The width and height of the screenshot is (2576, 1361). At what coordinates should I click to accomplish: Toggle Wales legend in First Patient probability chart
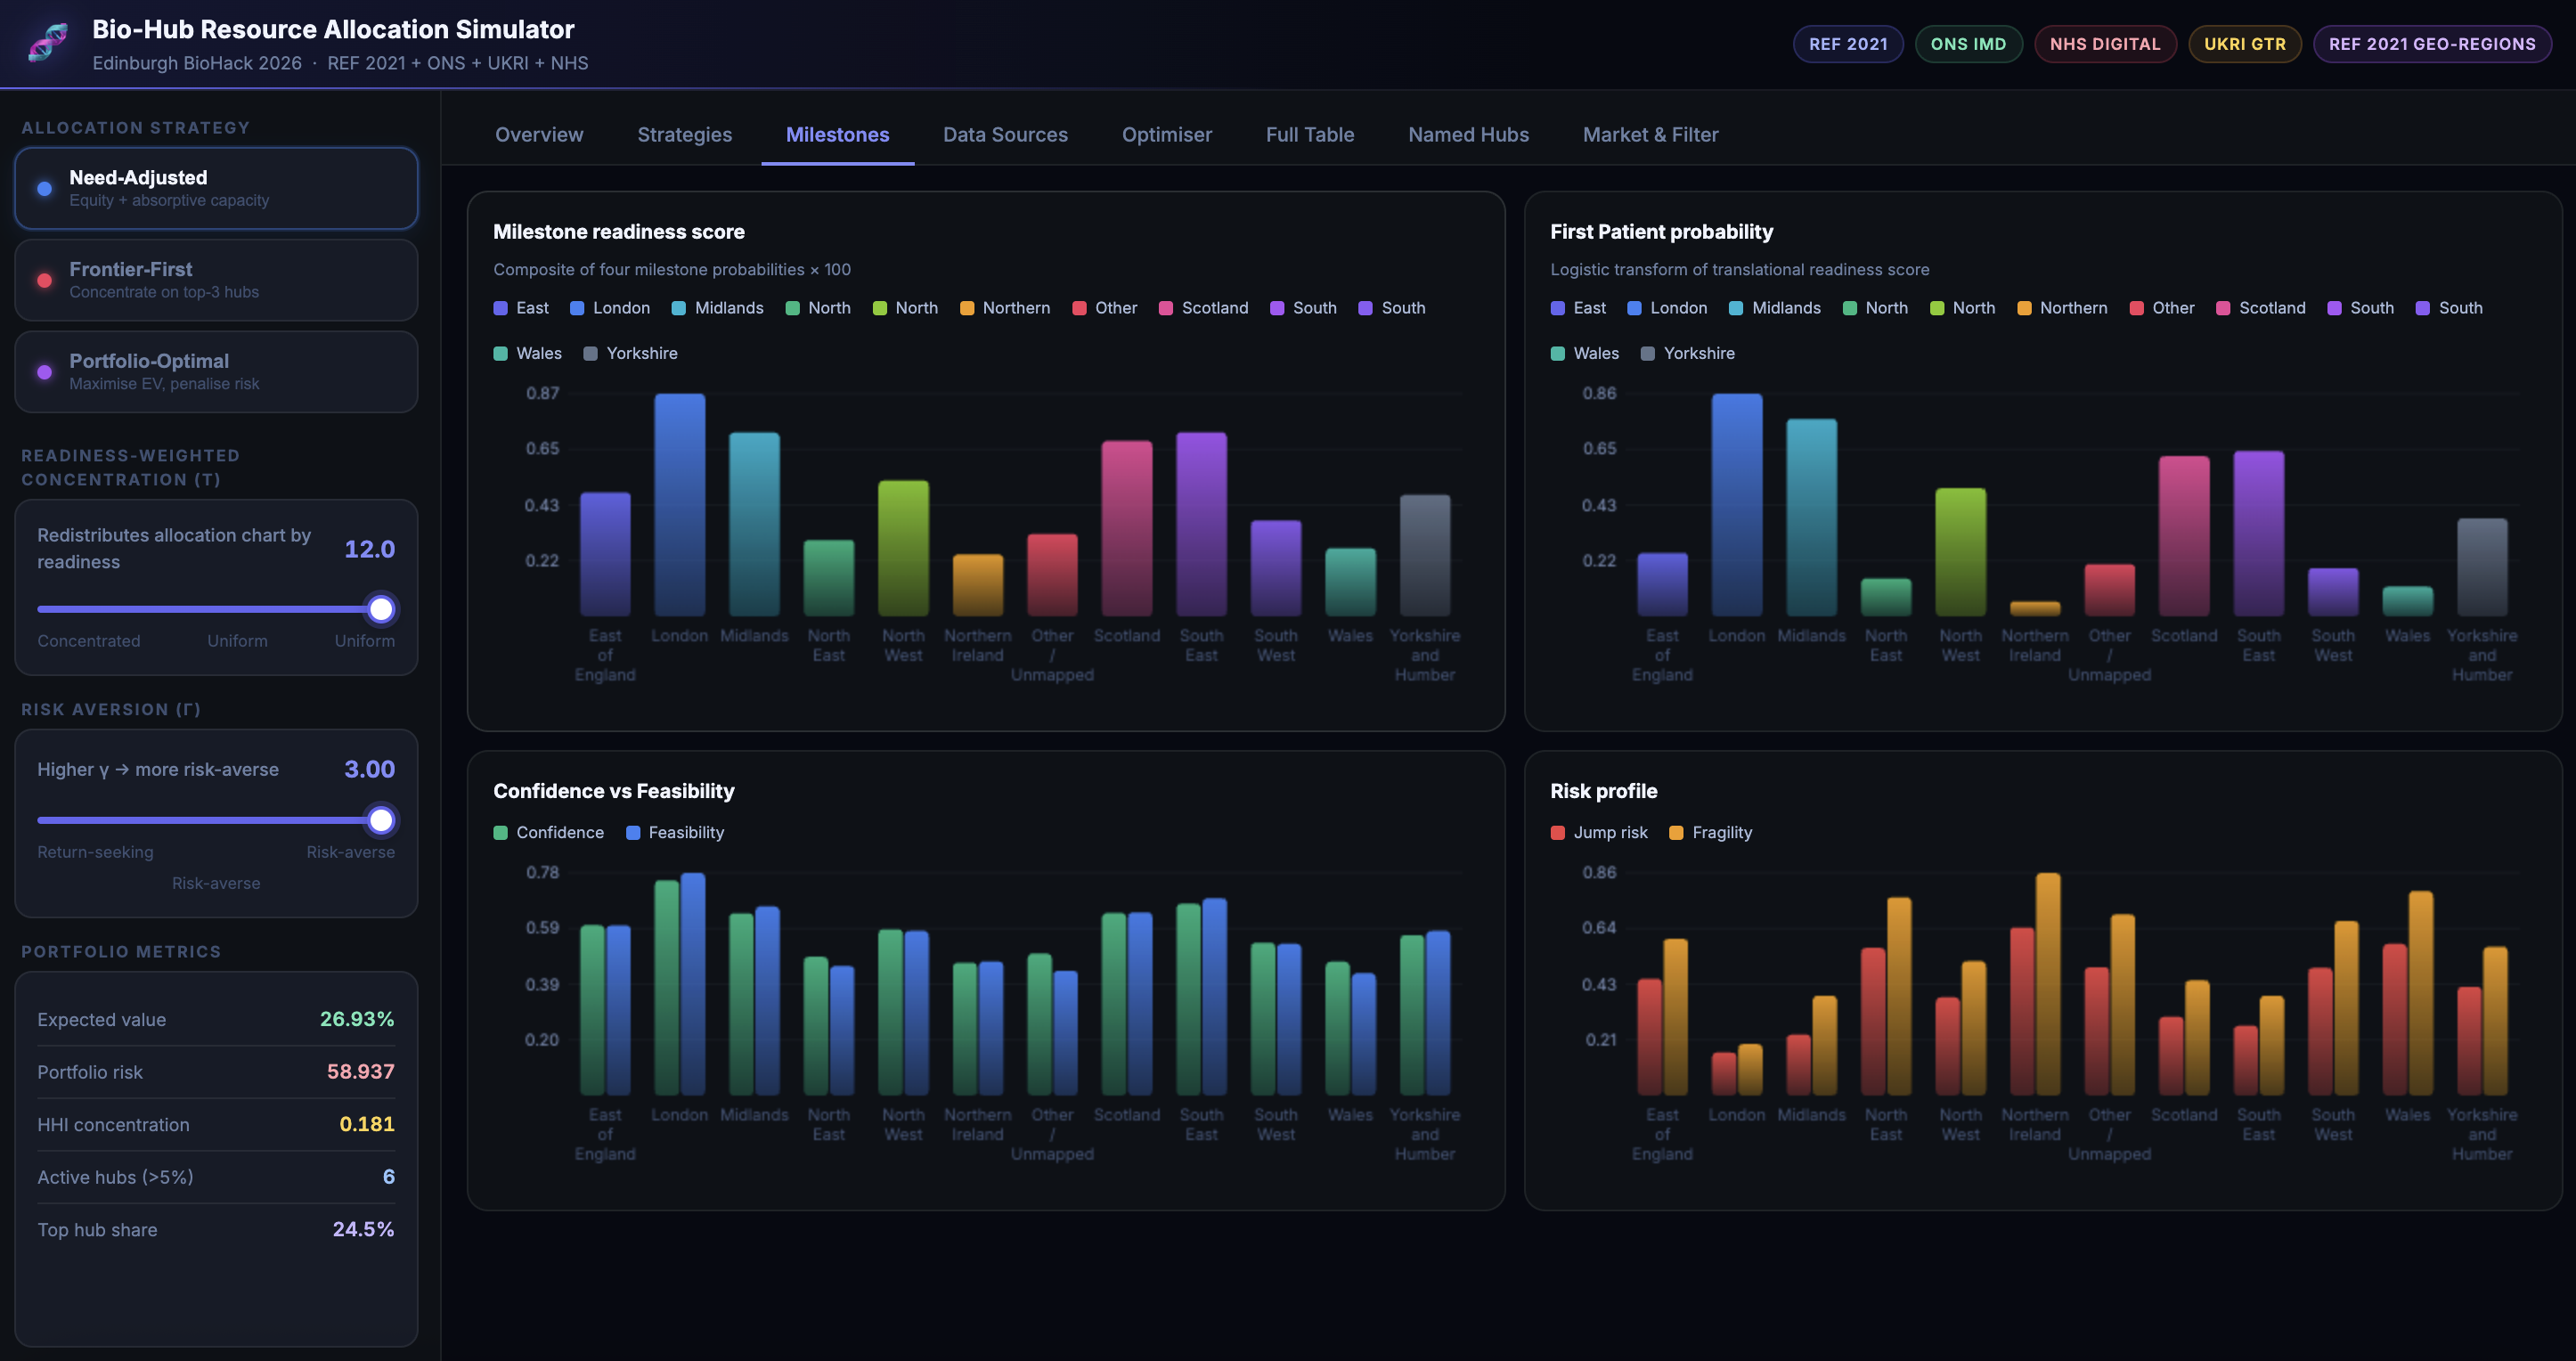tap(1584, 353)
